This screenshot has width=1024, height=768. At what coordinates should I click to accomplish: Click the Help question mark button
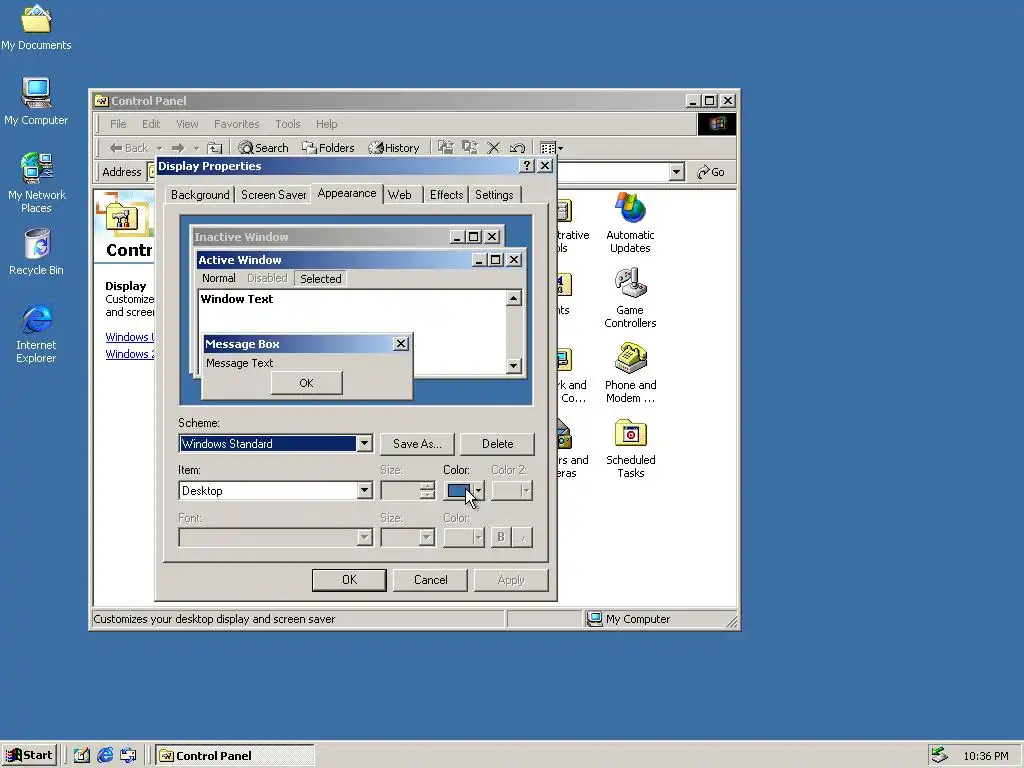point(527,166)
